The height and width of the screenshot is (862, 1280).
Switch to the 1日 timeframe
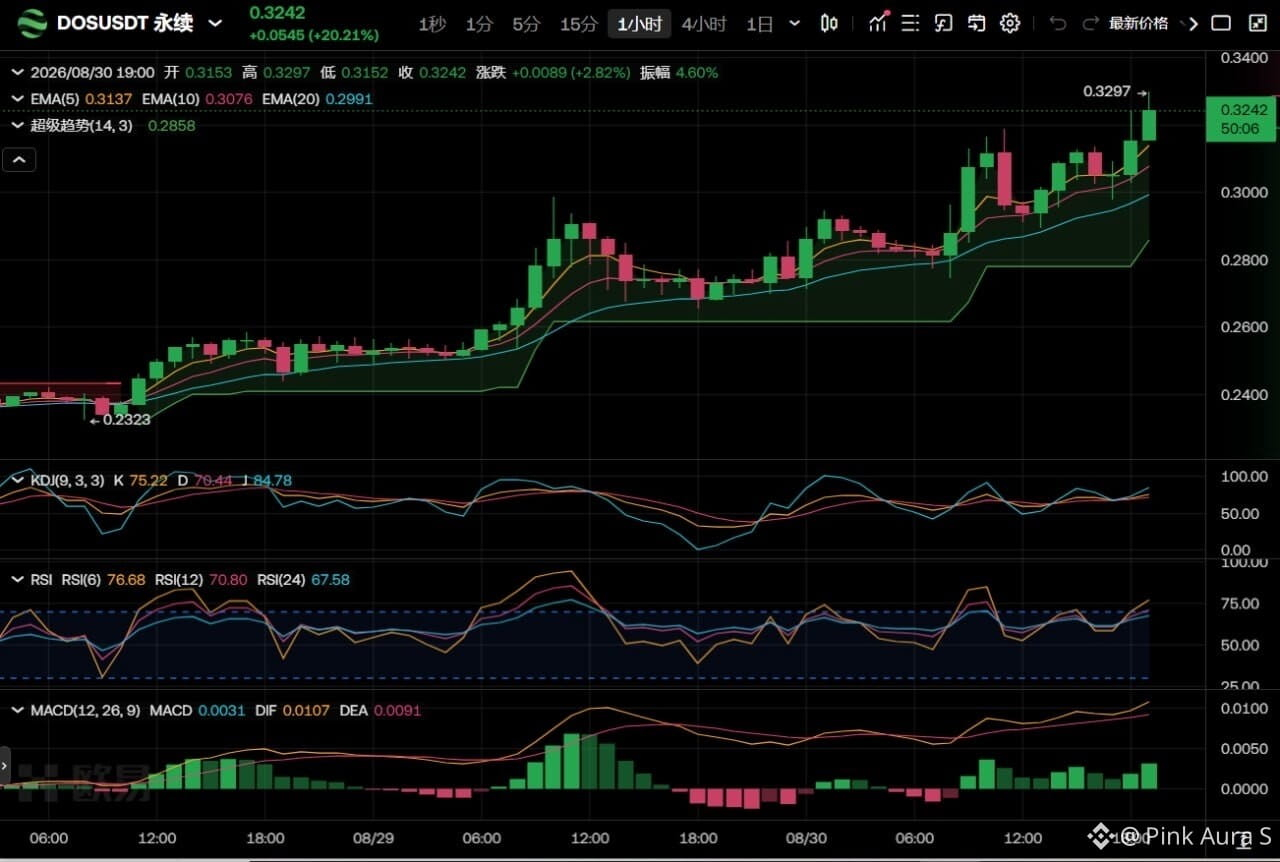pyautogui.click(x=760, y=24)
